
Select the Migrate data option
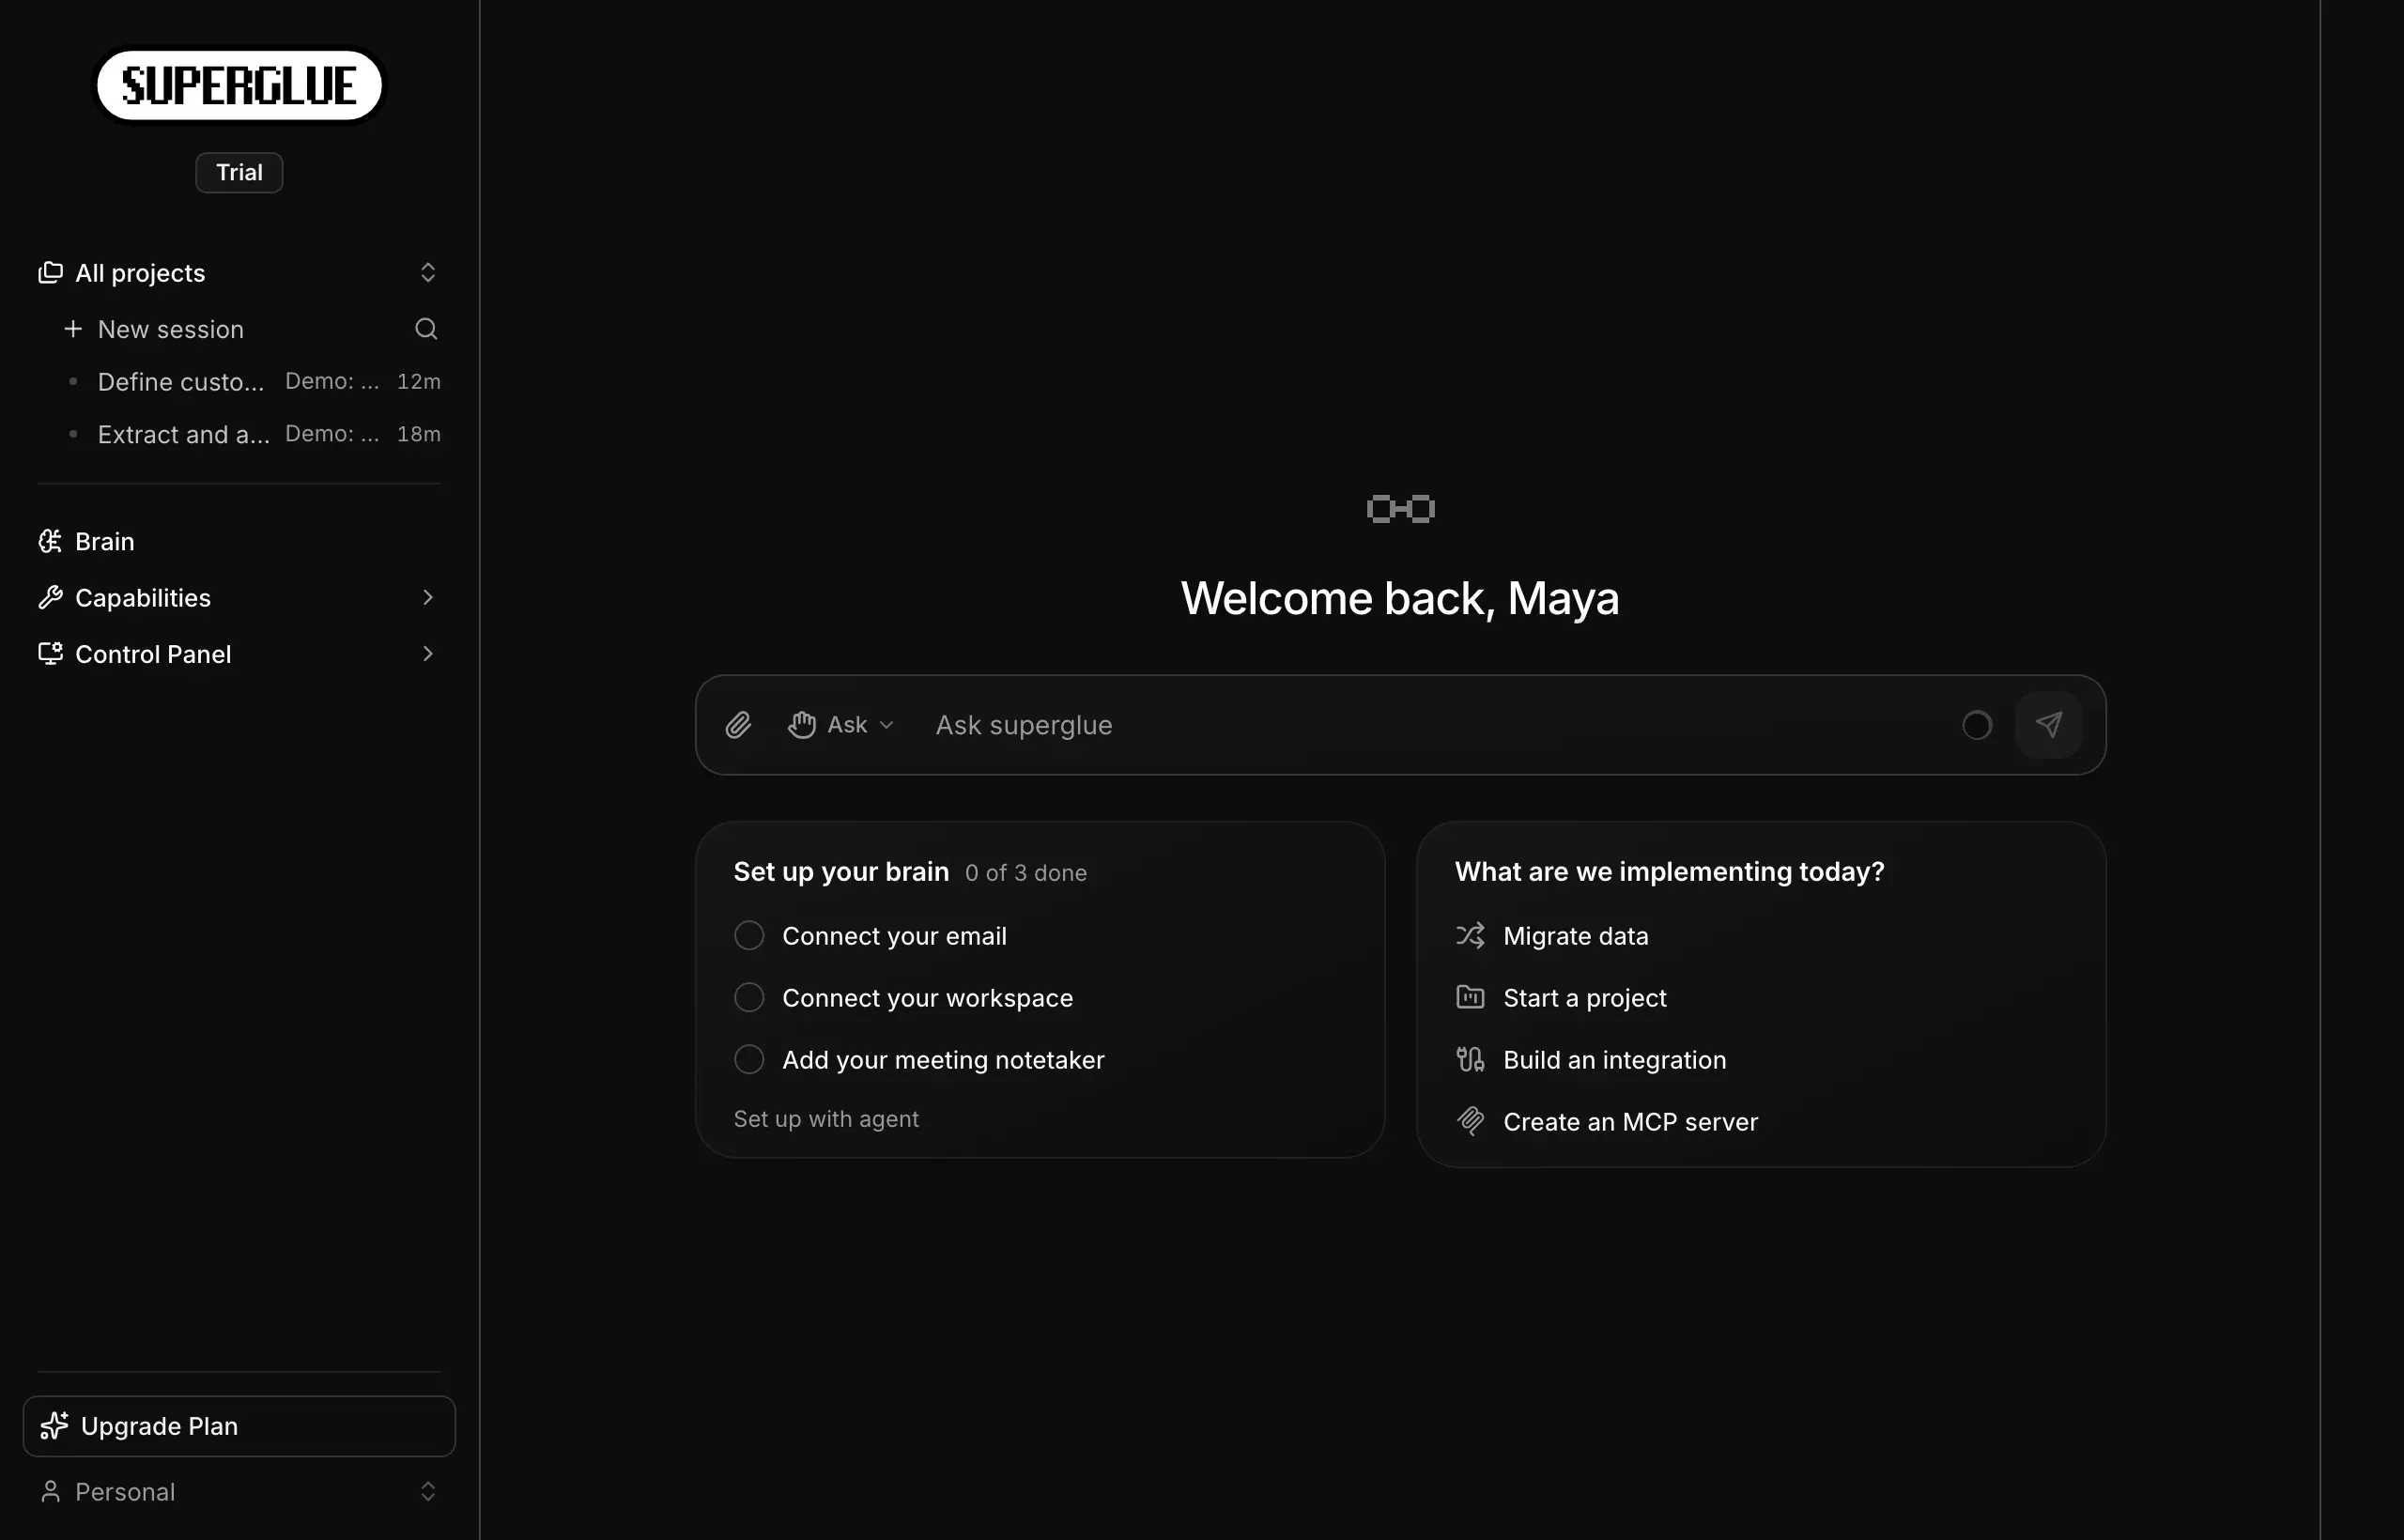click(x=1576, y=936)
